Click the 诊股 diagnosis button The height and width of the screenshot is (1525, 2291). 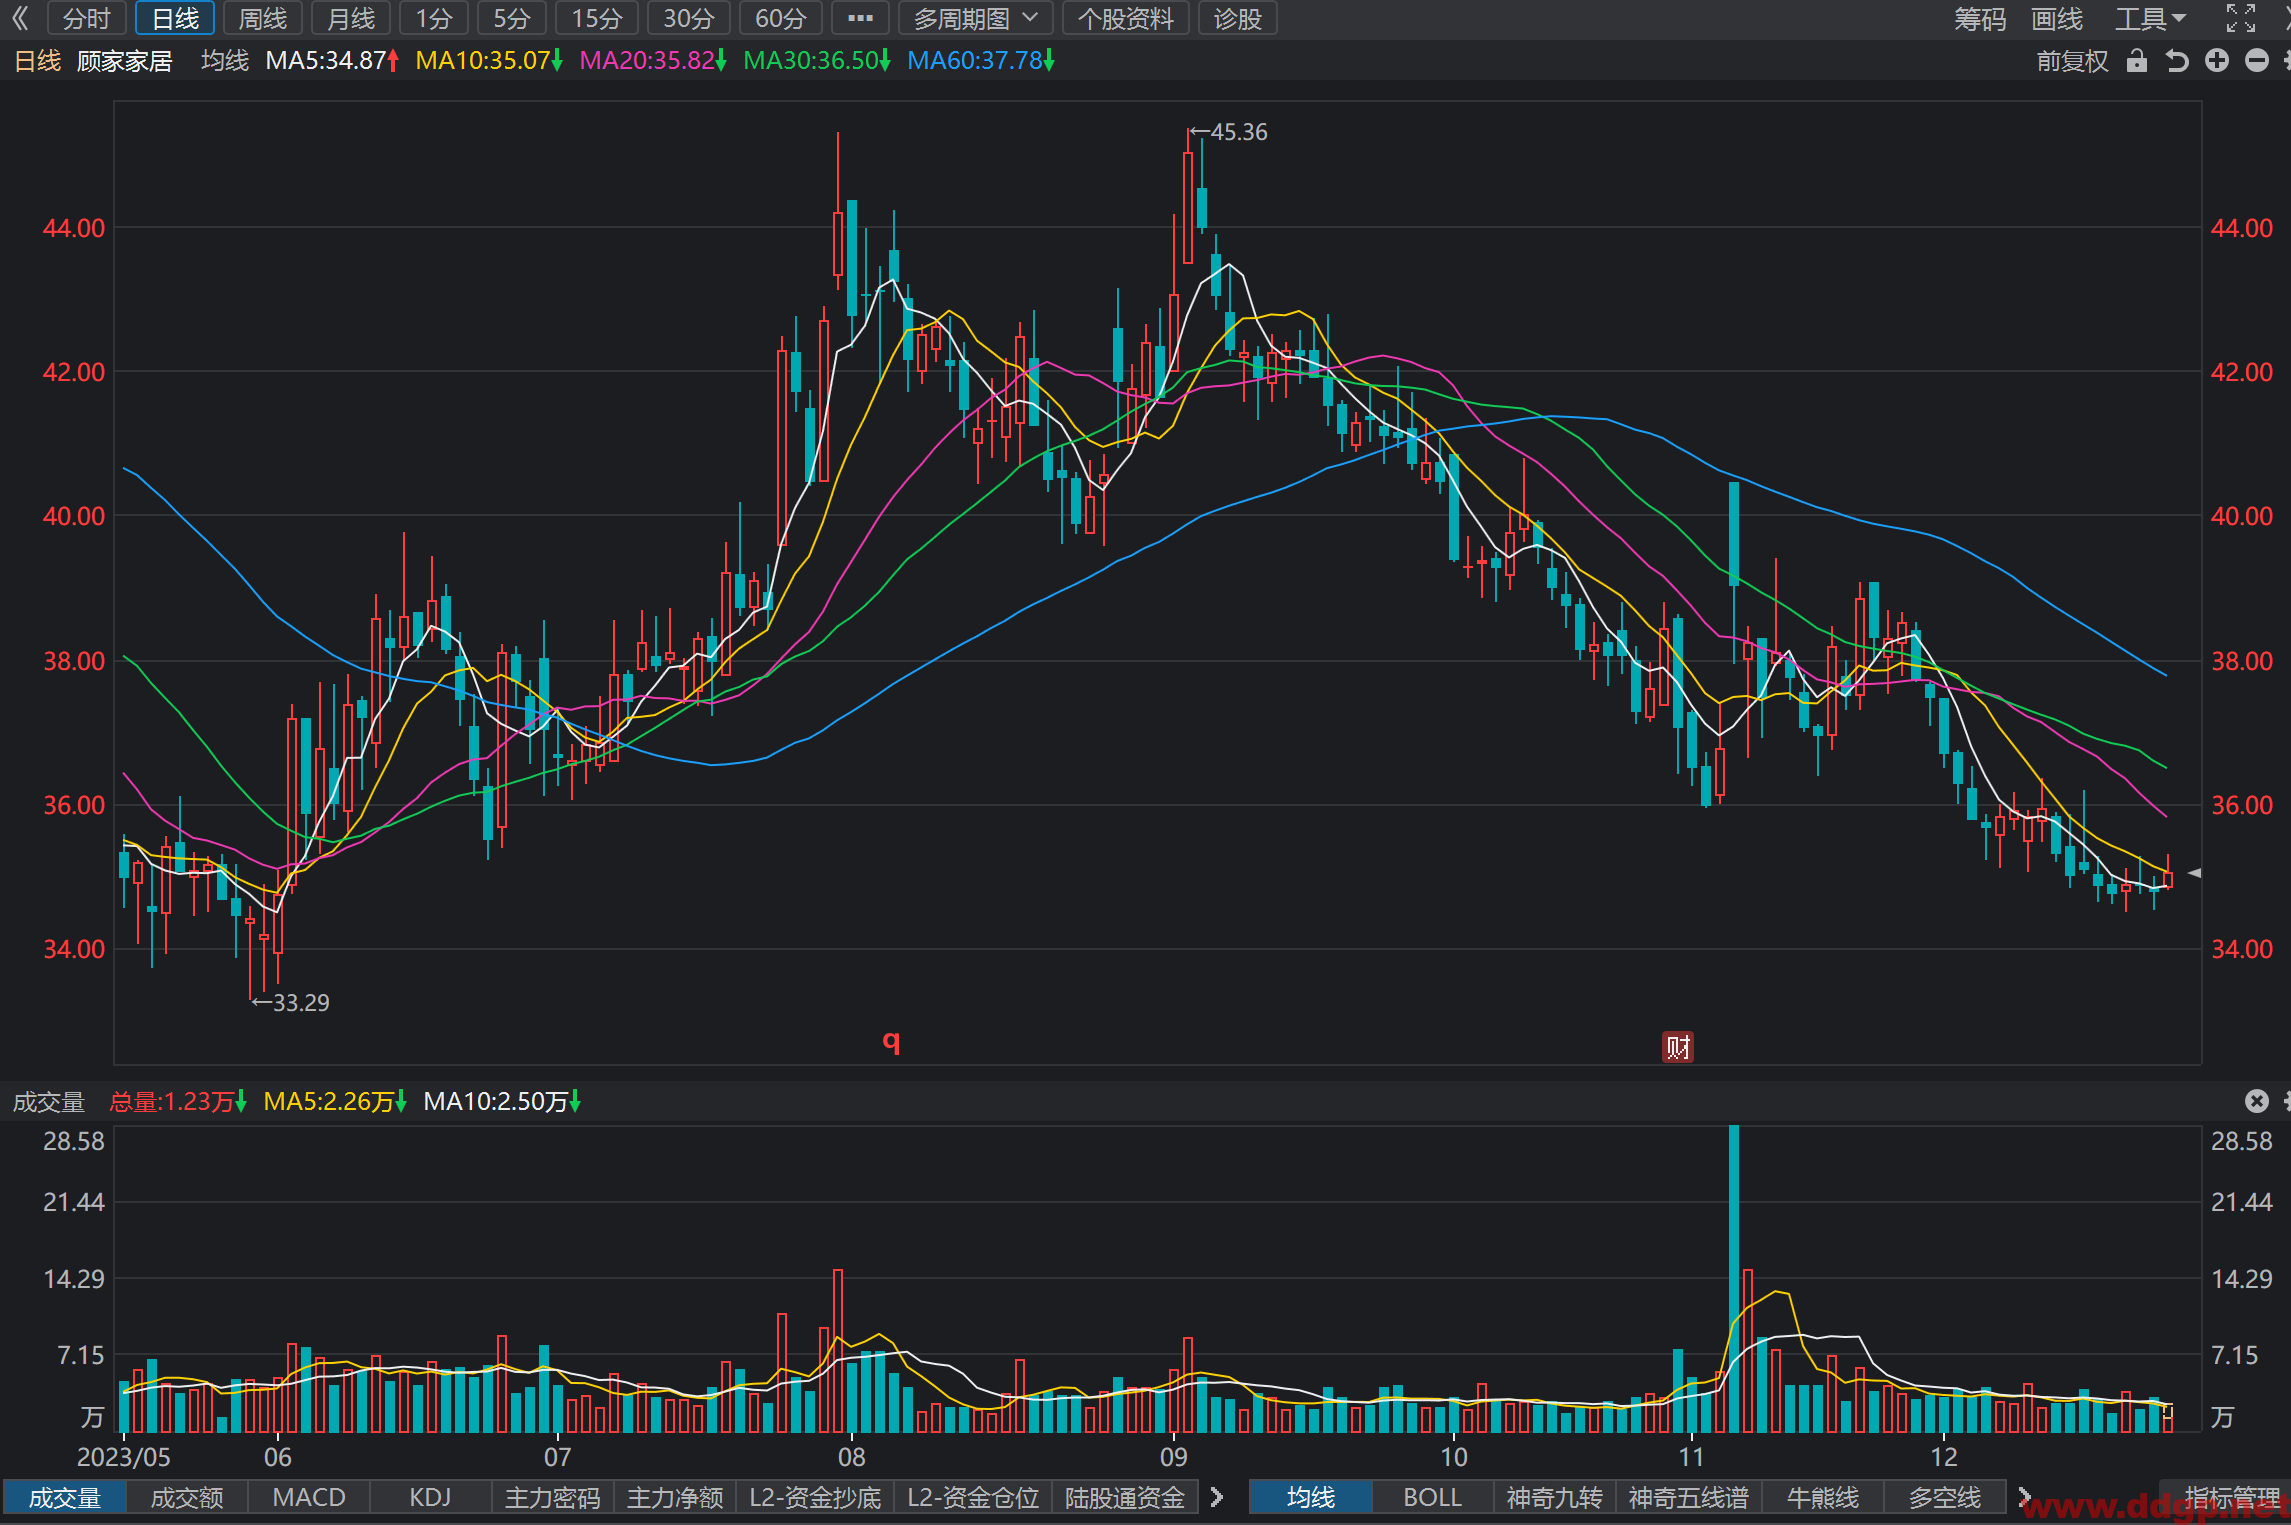point(1238,18)
